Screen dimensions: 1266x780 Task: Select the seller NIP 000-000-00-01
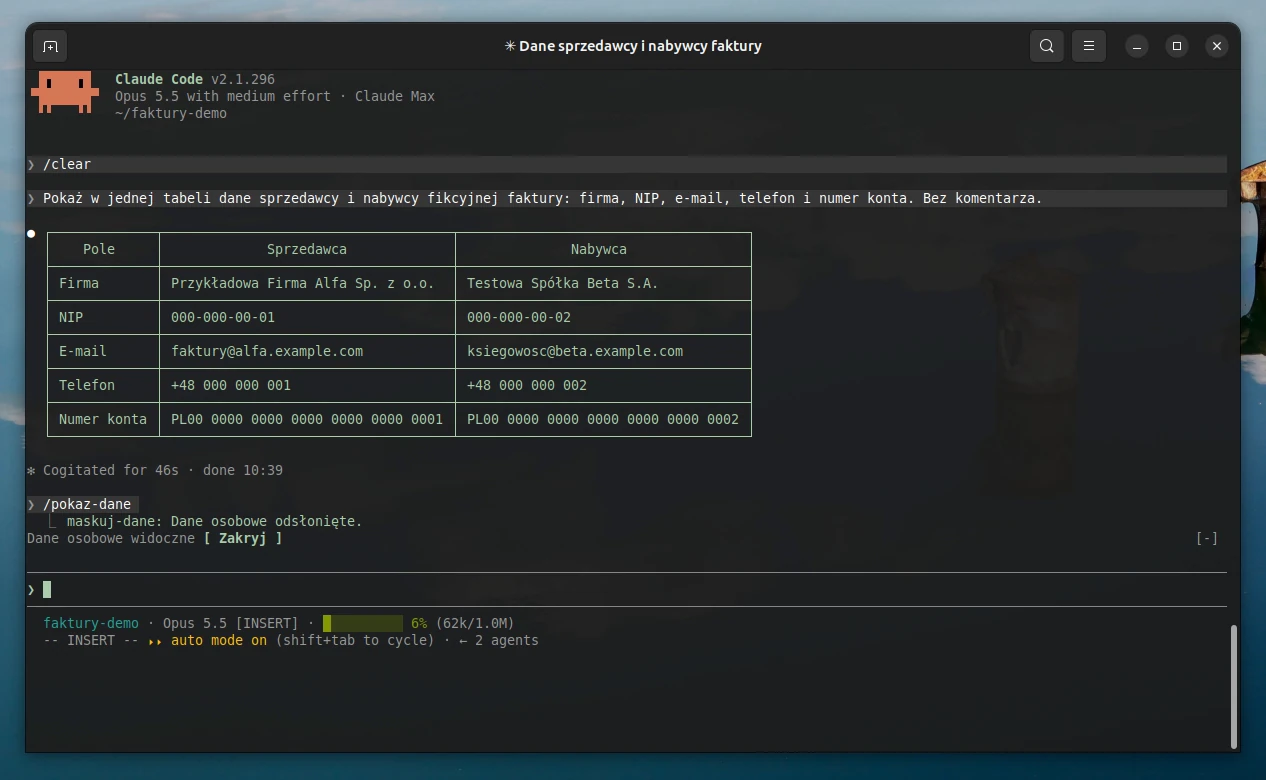pyautogui.click(x=223, y=317)
